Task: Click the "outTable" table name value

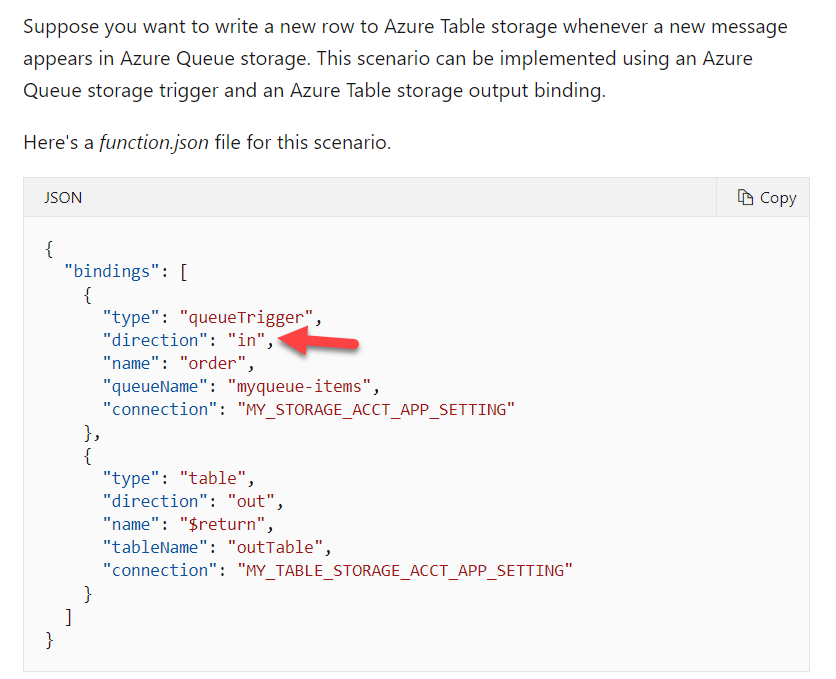Action: pos(275,547)
